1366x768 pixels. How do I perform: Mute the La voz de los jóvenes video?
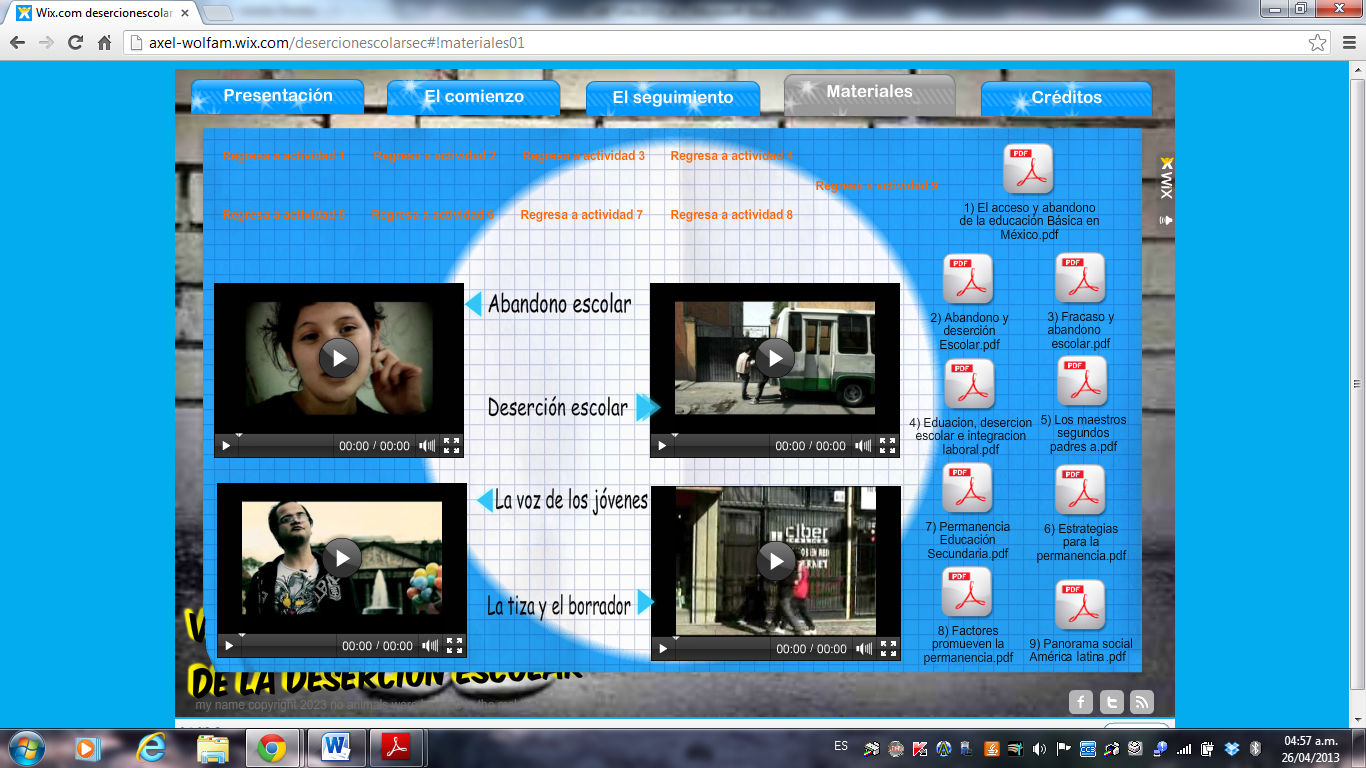tap(430, 646)
